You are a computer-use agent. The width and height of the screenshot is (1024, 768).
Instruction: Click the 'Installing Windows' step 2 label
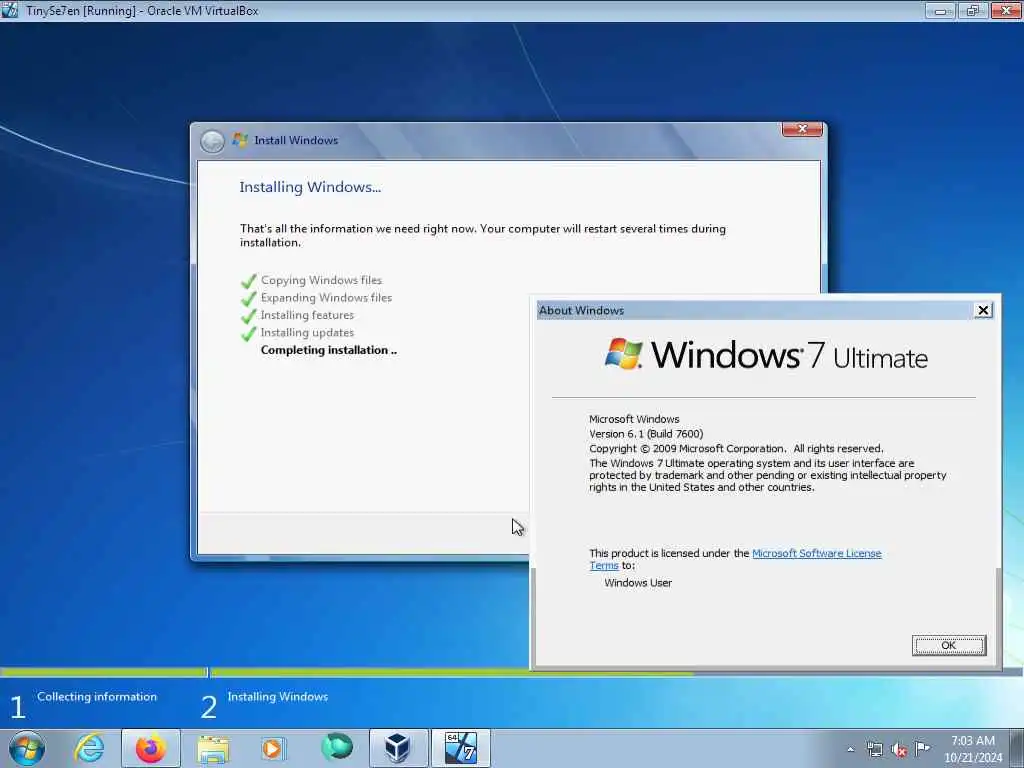278,697
